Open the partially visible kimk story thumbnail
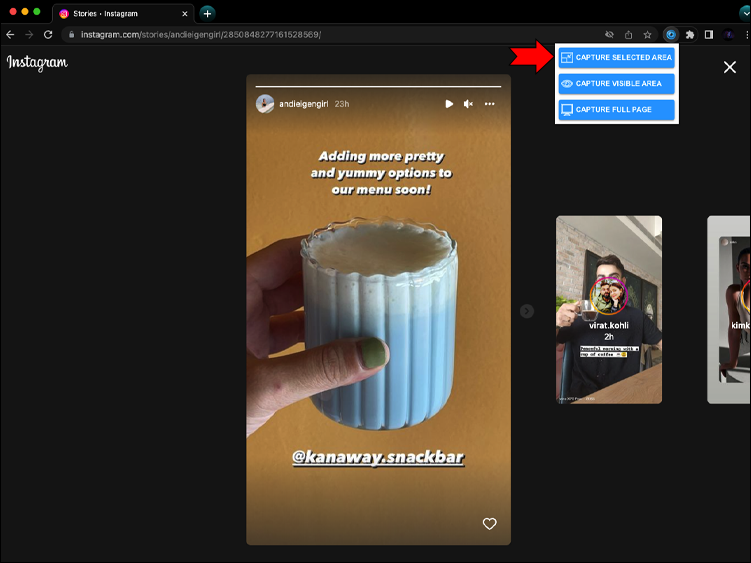 [729, 310]
